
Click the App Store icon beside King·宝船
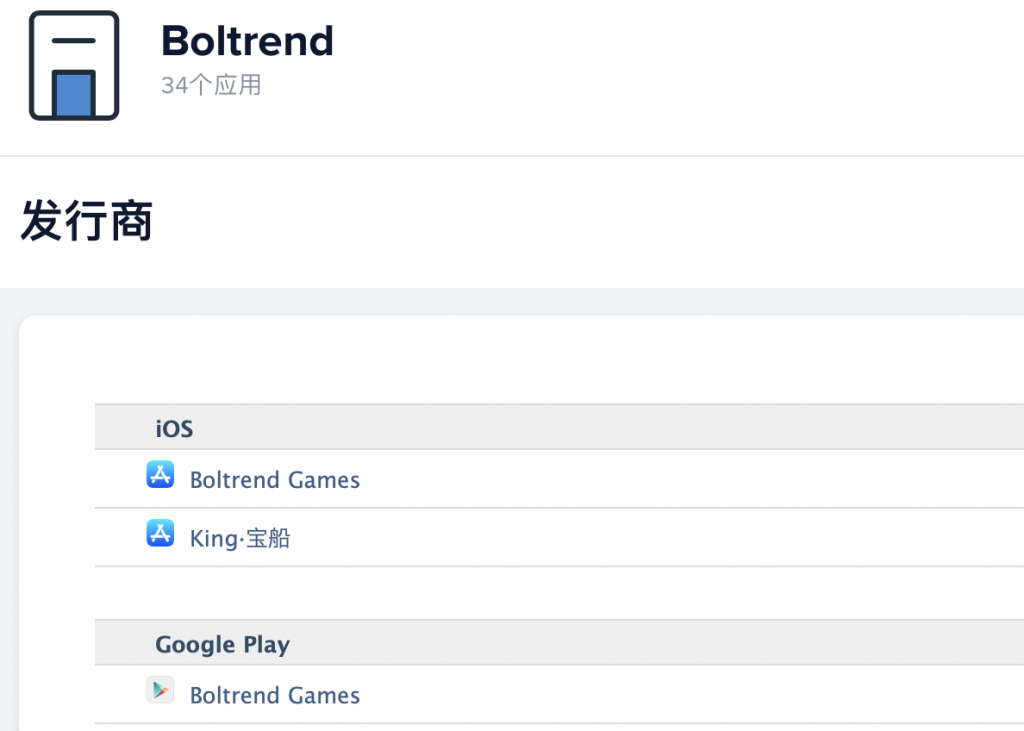pos(160,534)
